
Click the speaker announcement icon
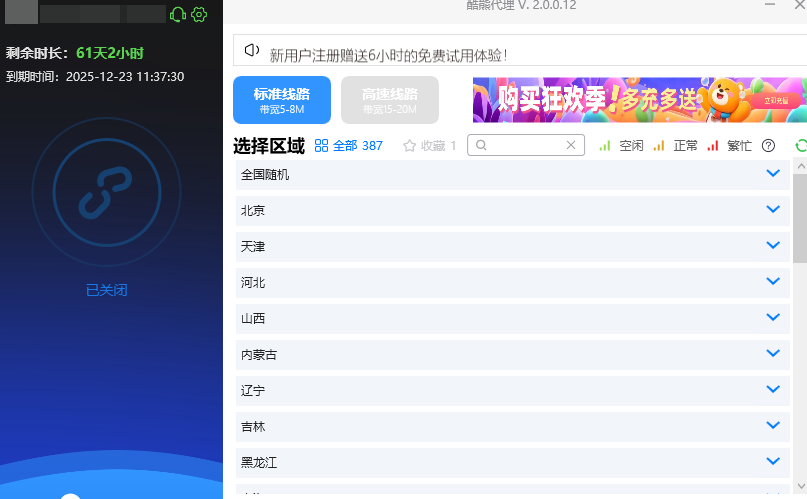click(251, 51)
